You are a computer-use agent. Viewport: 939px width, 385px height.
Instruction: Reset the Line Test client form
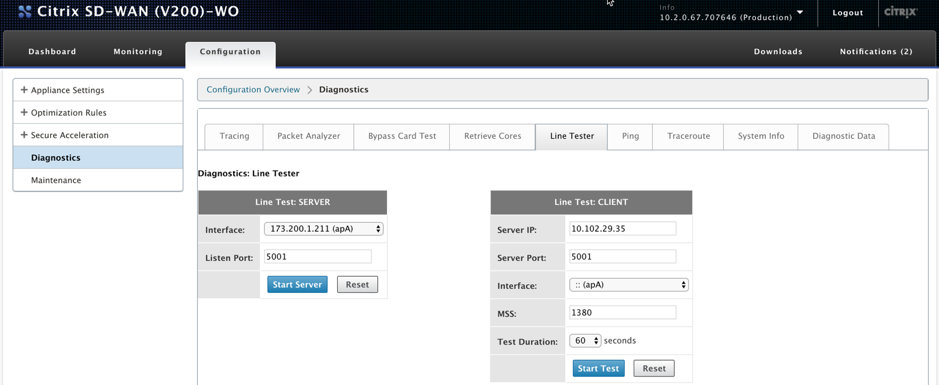tap(654, 368)
